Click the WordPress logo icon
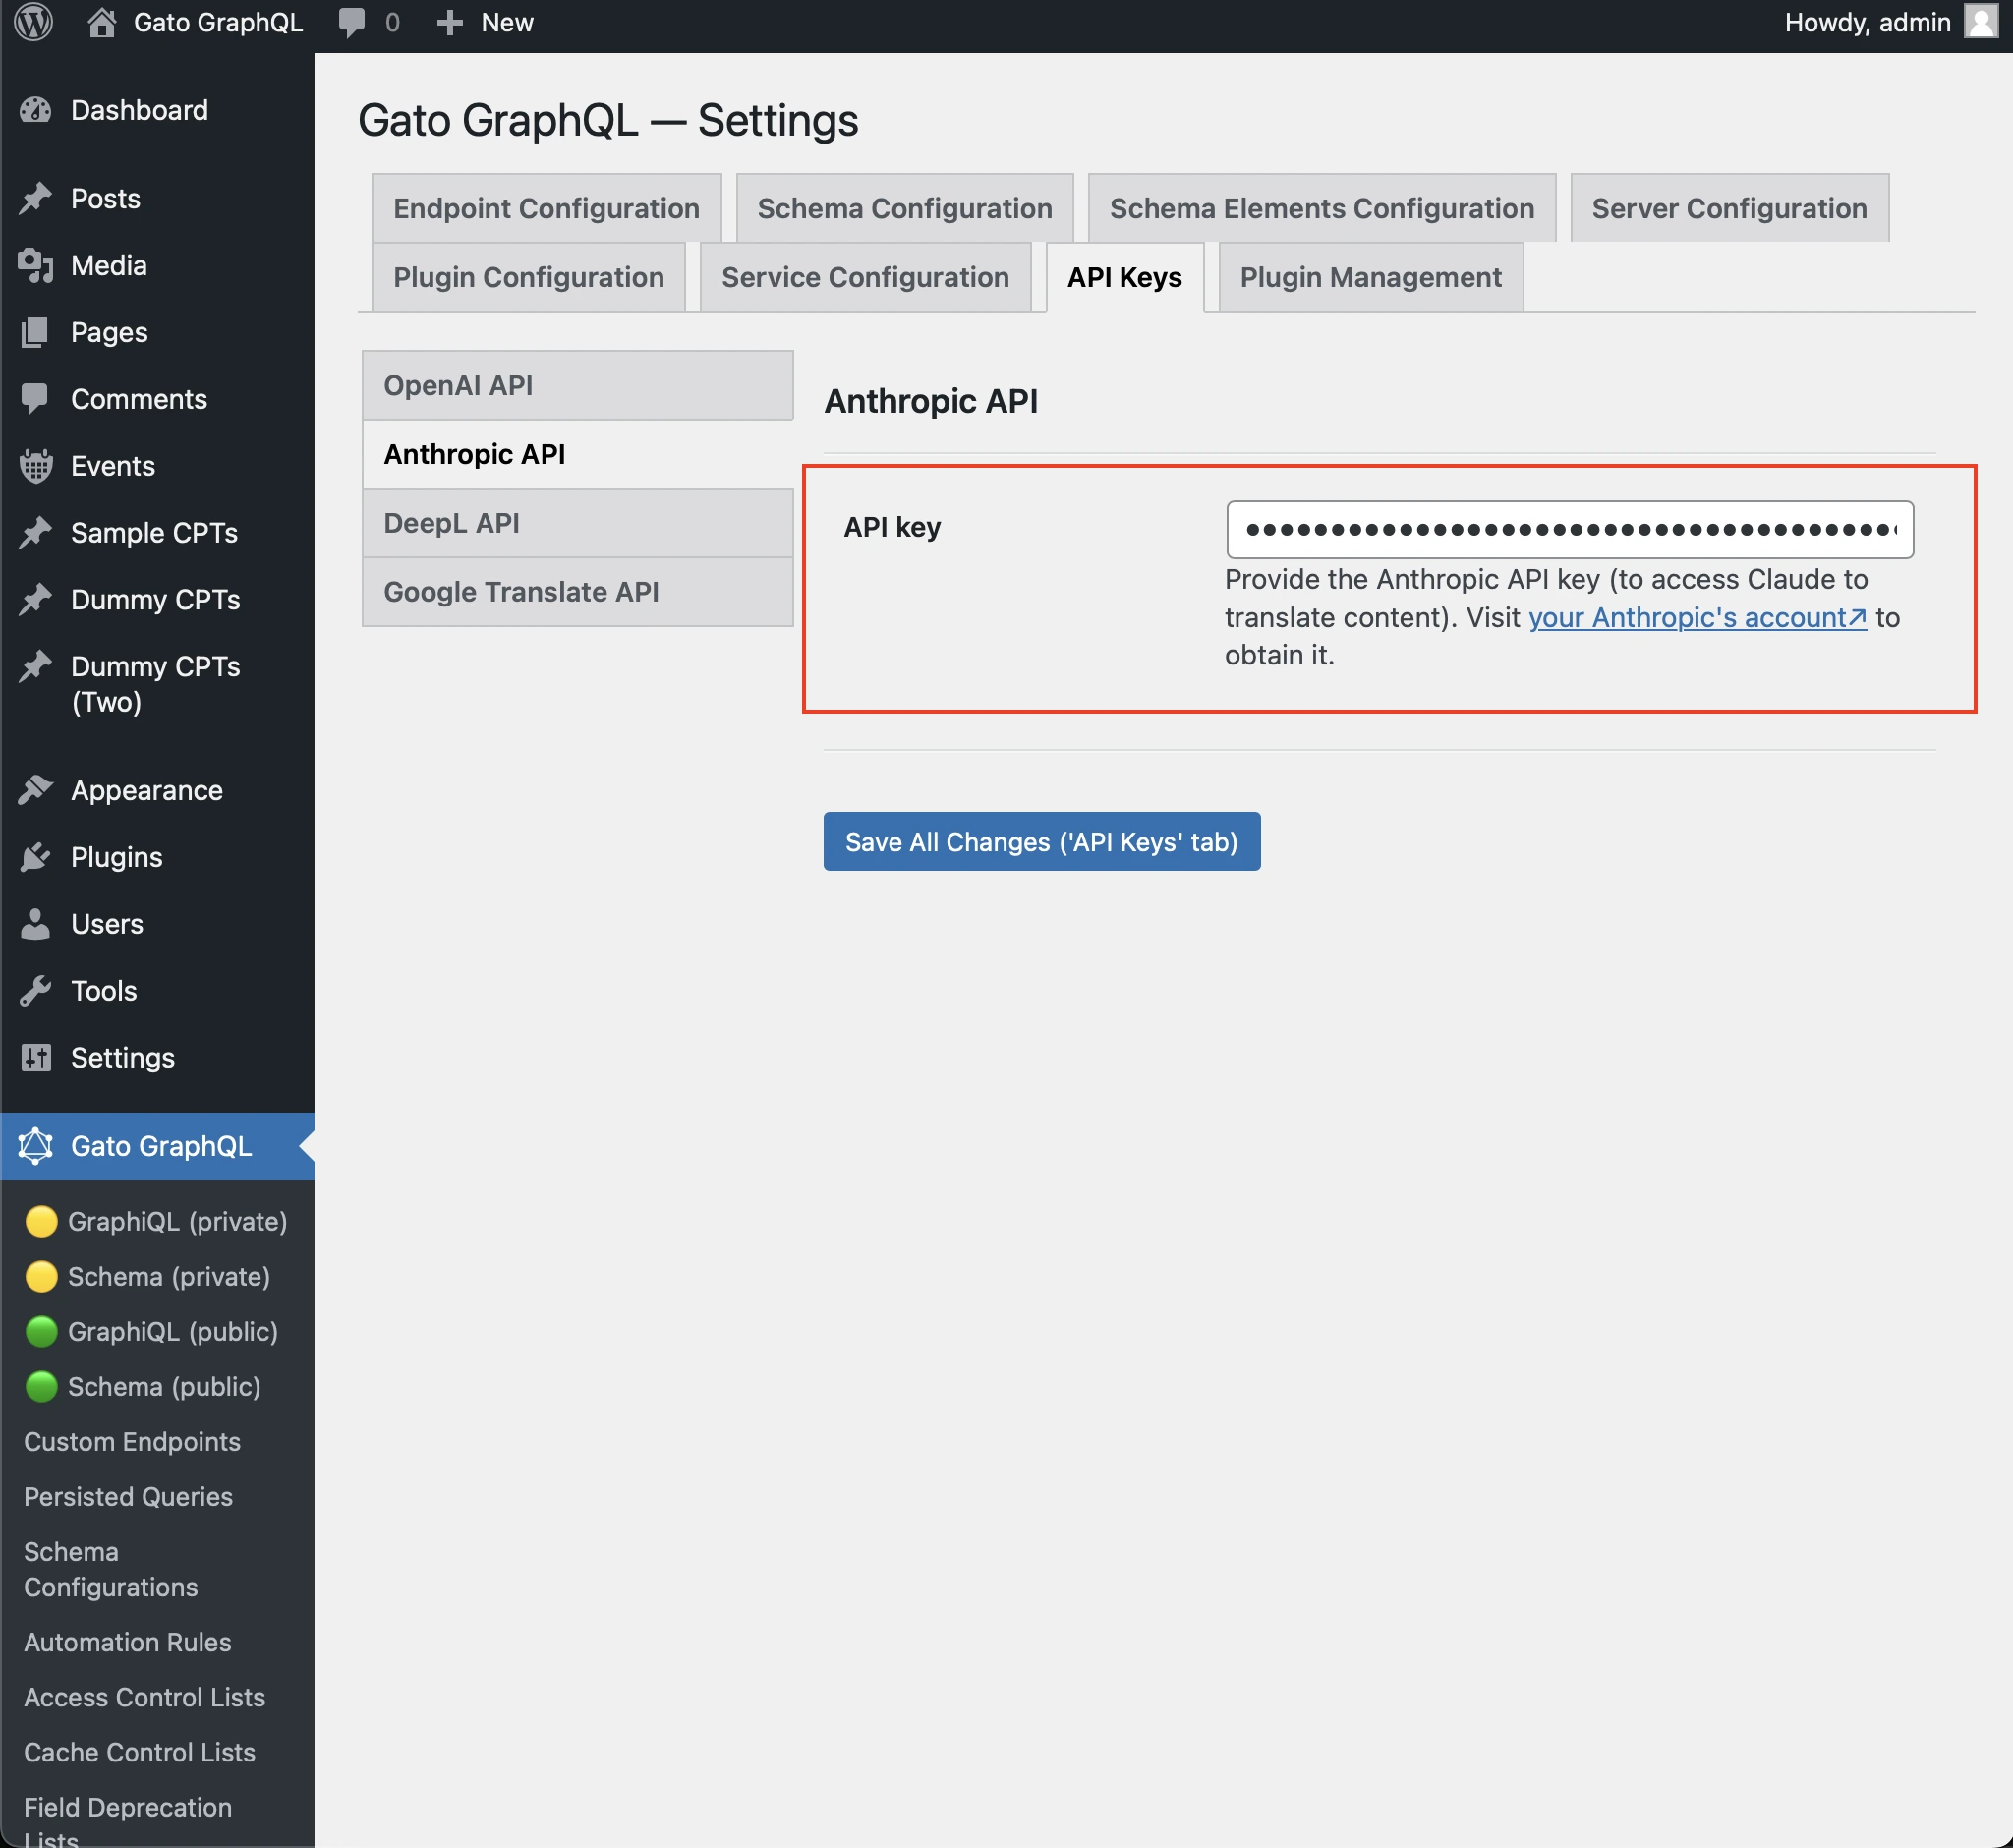This screenshot has height=1848, width=2013. pos(34,22)
